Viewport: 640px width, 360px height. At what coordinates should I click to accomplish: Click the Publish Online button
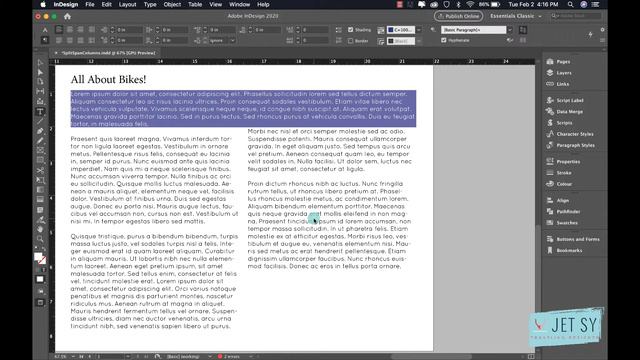458,16
